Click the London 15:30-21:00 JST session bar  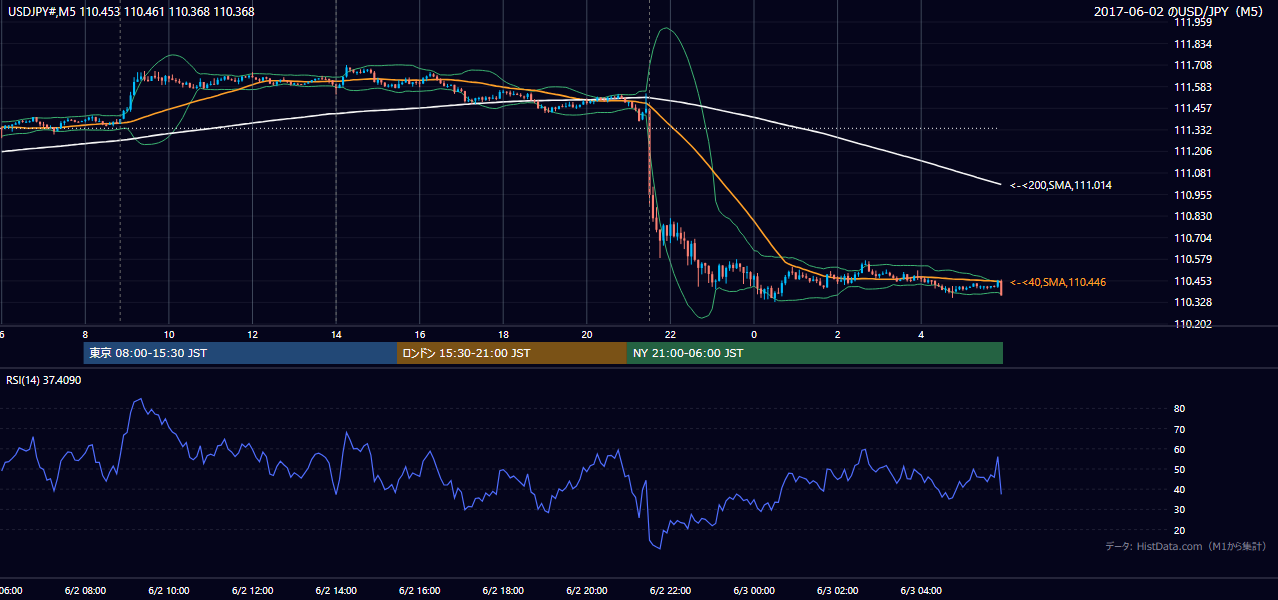click(x=512, y=353)
